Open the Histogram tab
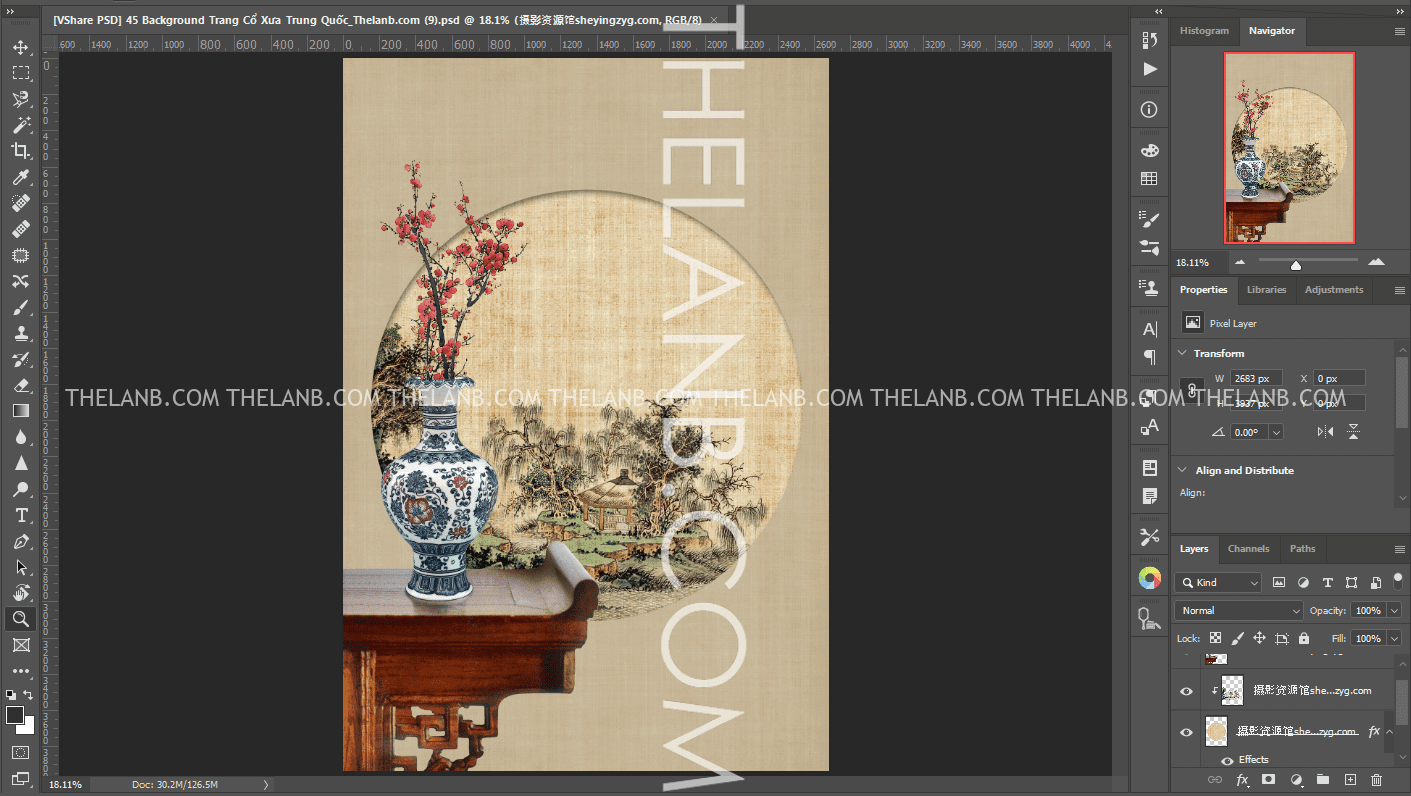 click(1204, 31)
